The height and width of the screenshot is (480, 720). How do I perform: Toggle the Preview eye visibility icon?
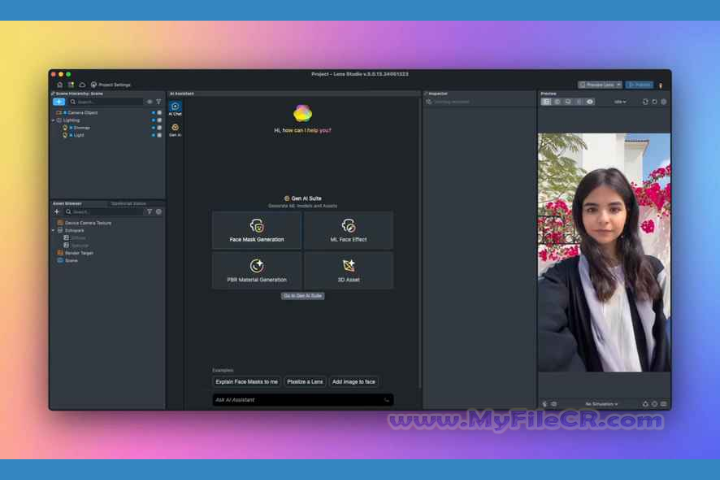pyautogui.click(x=590, y=102)
